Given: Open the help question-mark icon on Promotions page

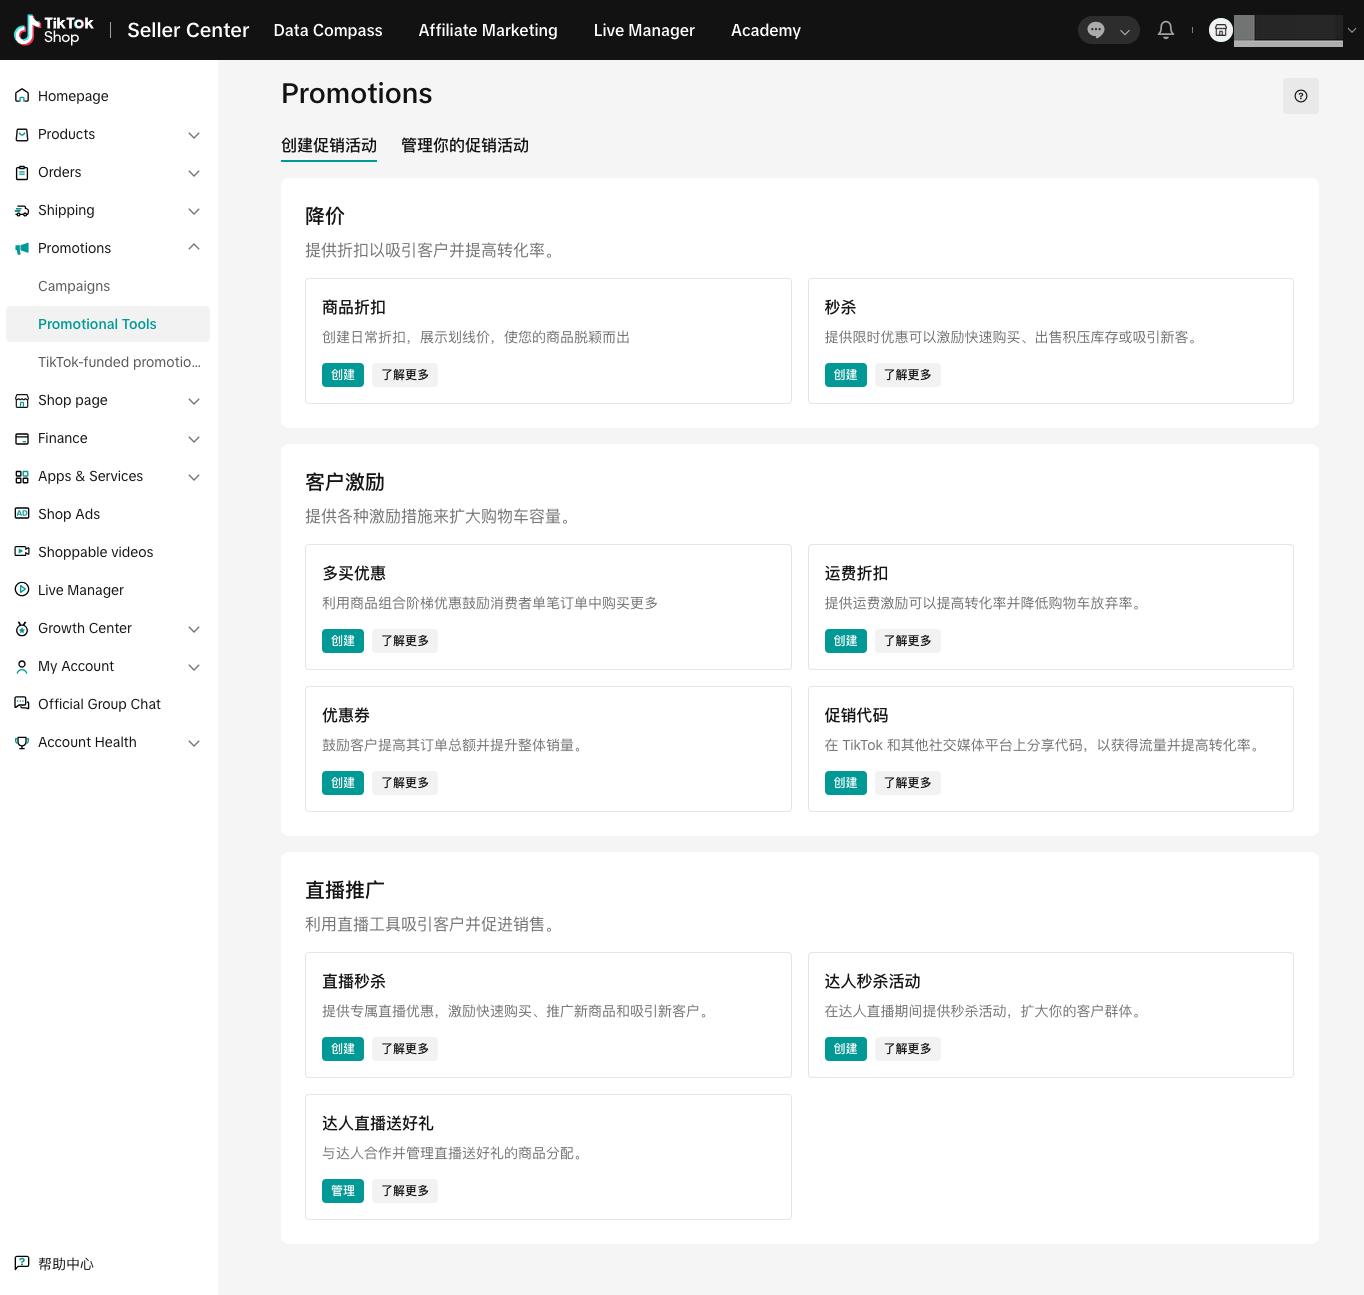Looking at the screenshot, I should pos(1301,96).
